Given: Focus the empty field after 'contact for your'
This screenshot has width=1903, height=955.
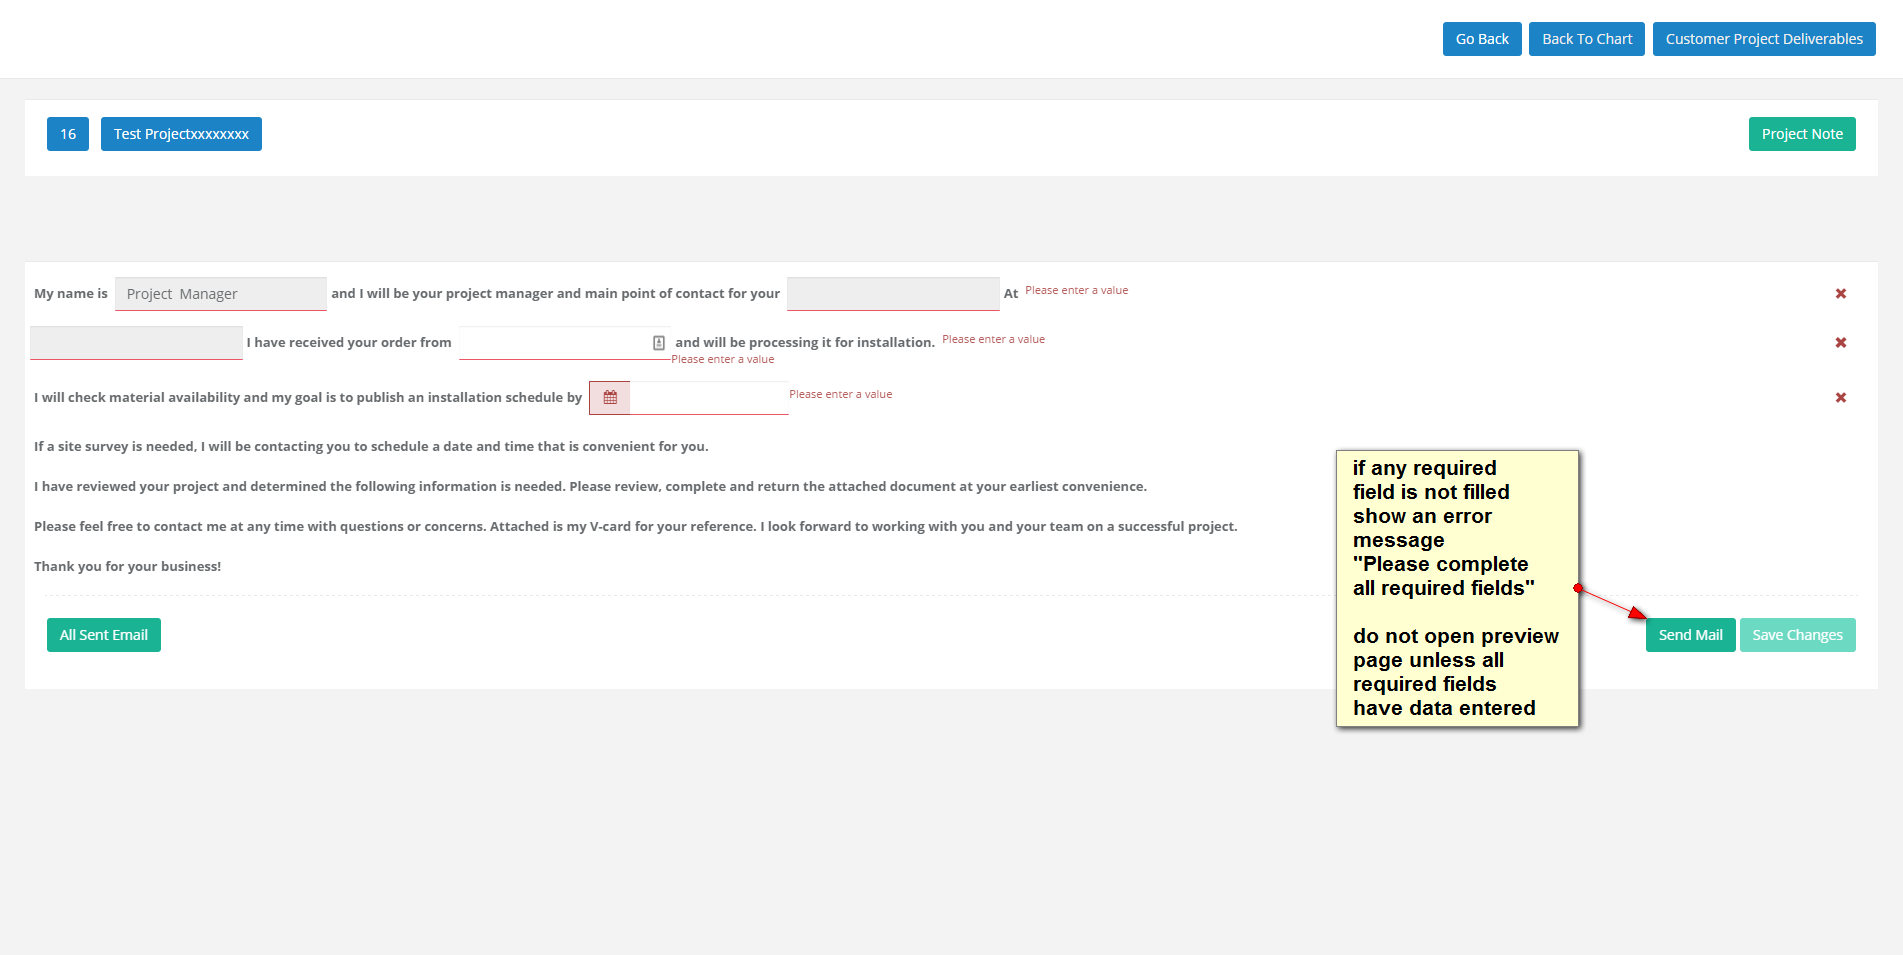Looking at the screenshot, I should click(893, 294).
